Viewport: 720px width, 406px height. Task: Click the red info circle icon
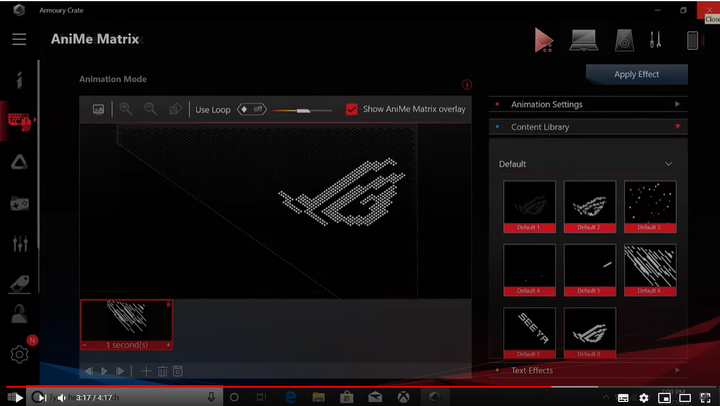(x=467, y=85)
